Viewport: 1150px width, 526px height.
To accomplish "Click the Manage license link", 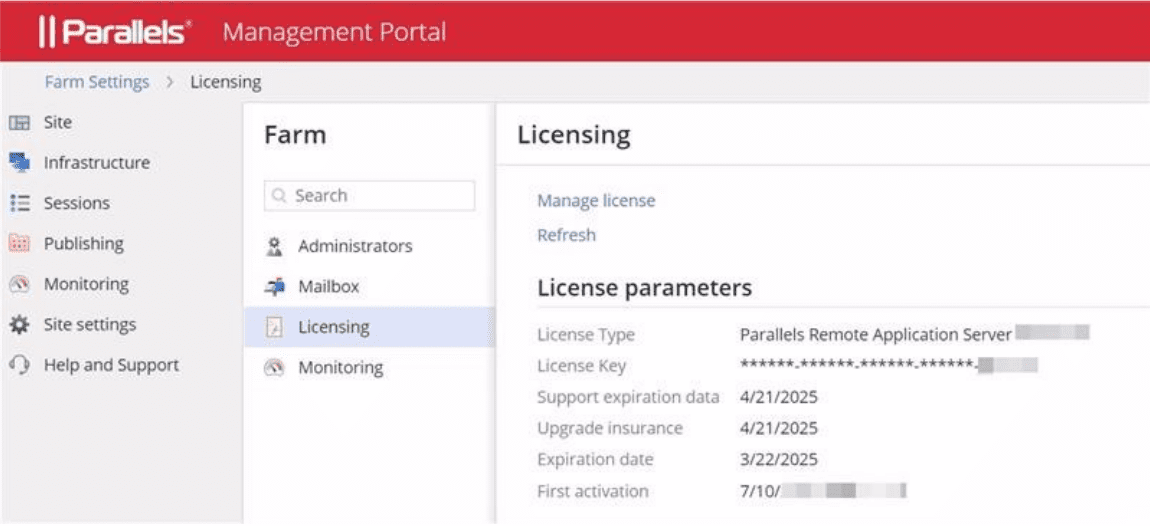I will (x=596, y=201).
